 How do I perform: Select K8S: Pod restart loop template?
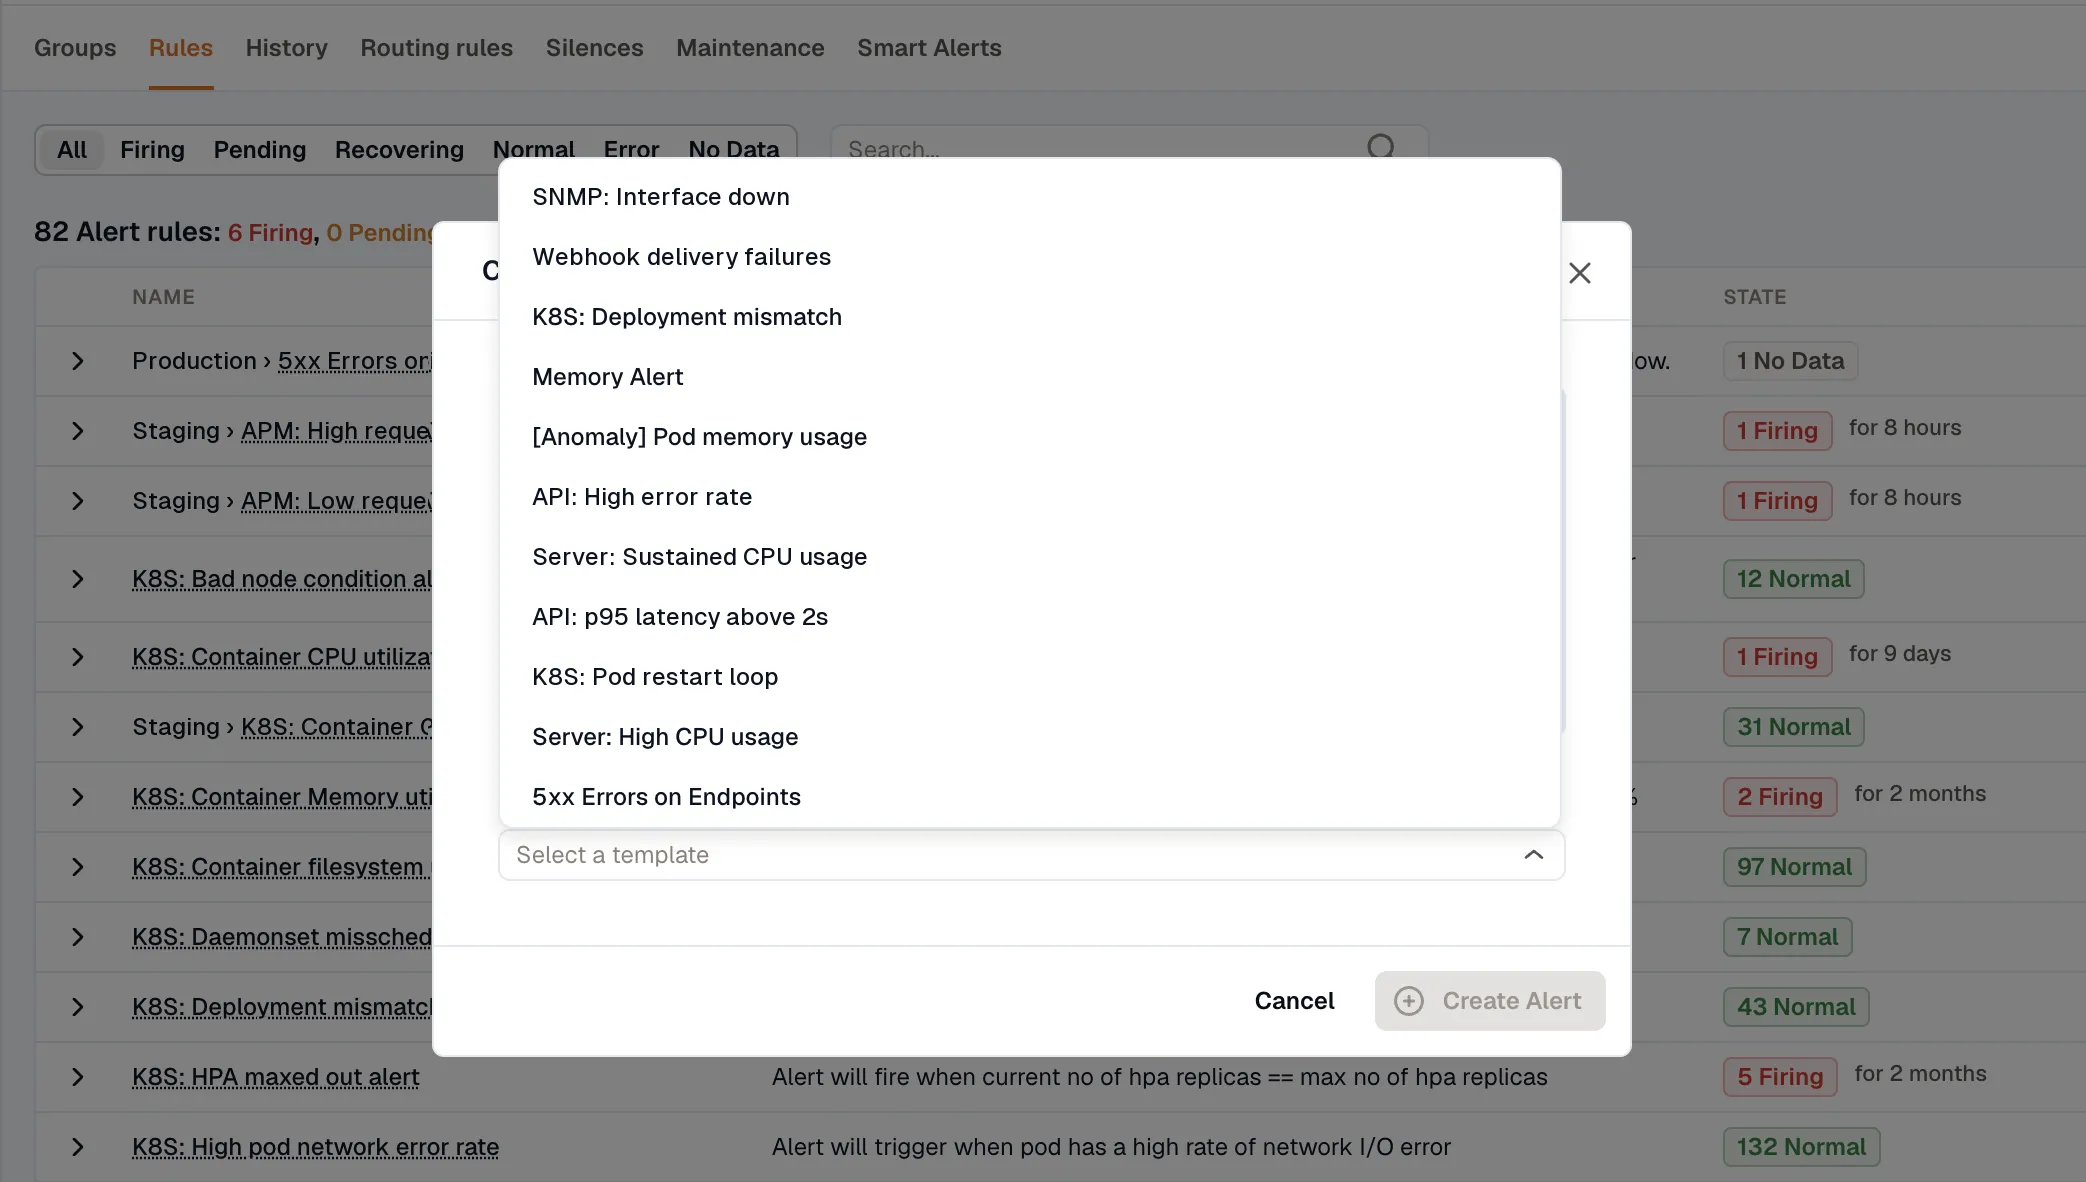click(x=1029, y=677)
